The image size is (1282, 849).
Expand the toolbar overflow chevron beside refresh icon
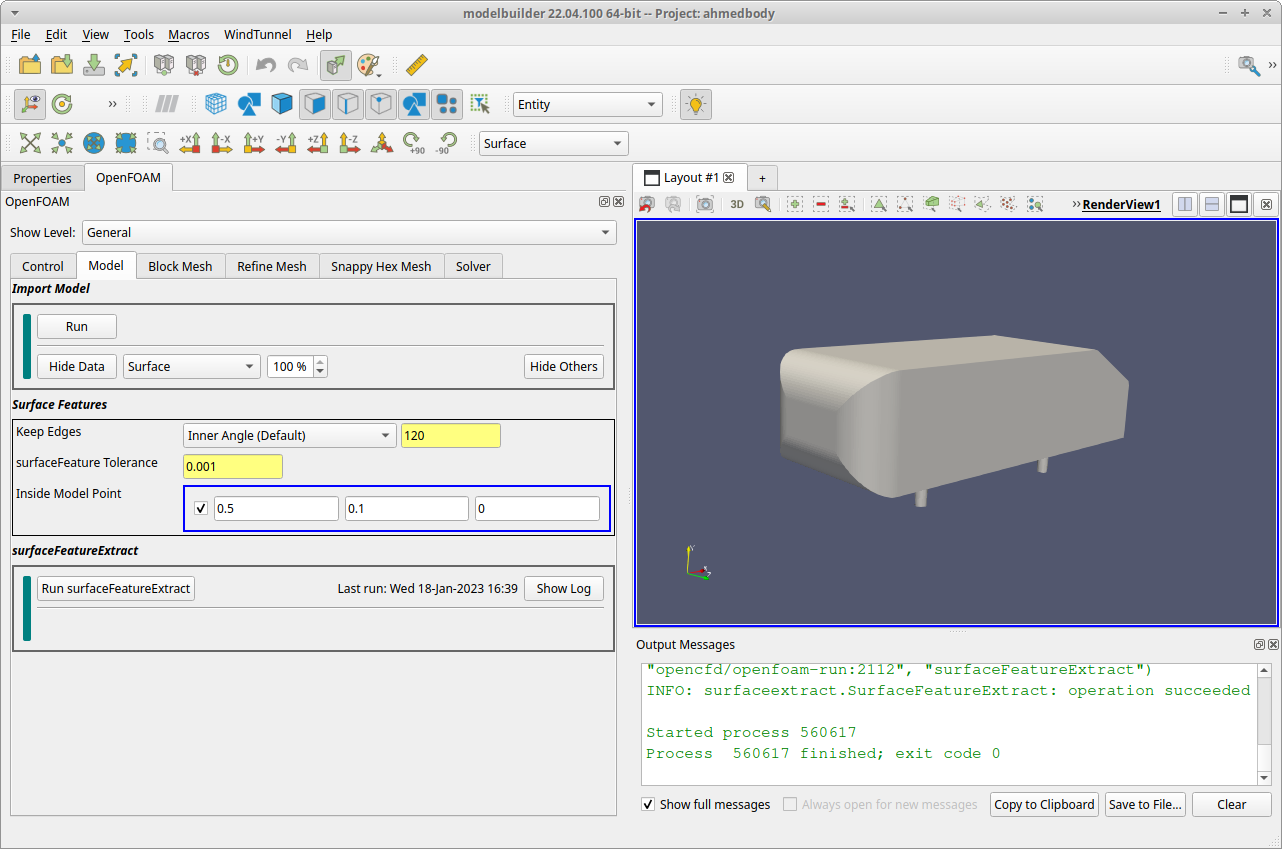[112, 104]
